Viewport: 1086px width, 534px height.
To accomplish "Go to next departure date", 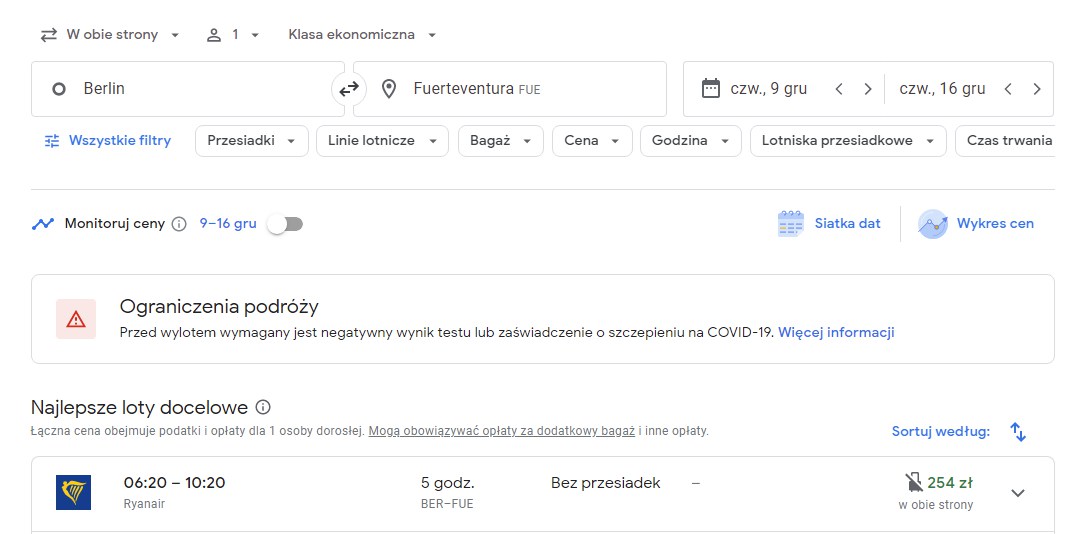I will [x=867, y=89].
